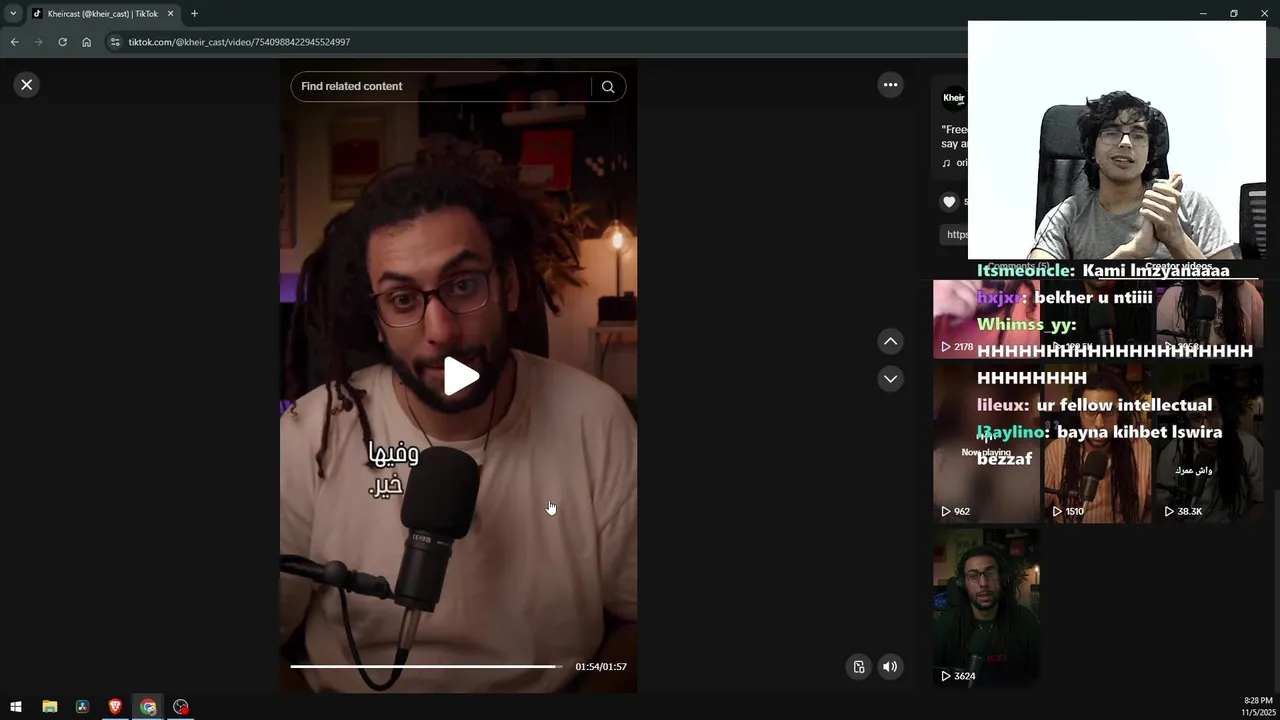Open creator video with 962 views
The image size is (1280, 720).
coord(986,443)
